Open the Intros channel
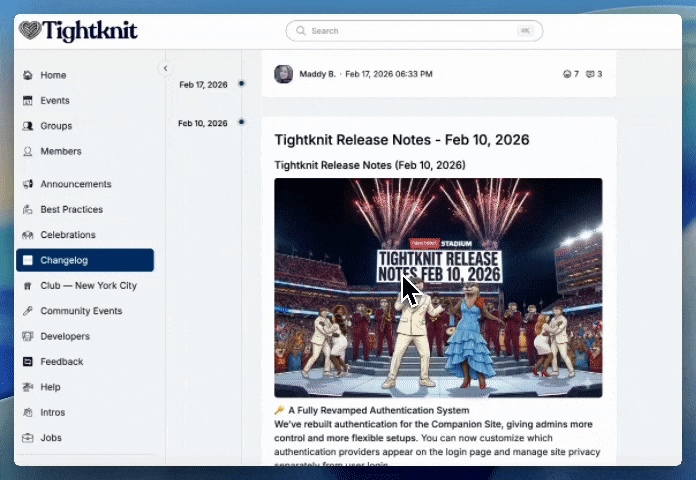Image resolution: width=696 pixels, height=480 pixels. 85,412
